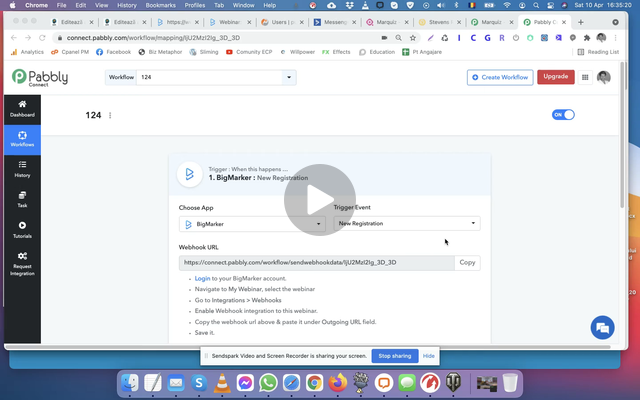Open the Biz Metaphor bookmark
Screen dimensions: 640x400
[160, 52]
